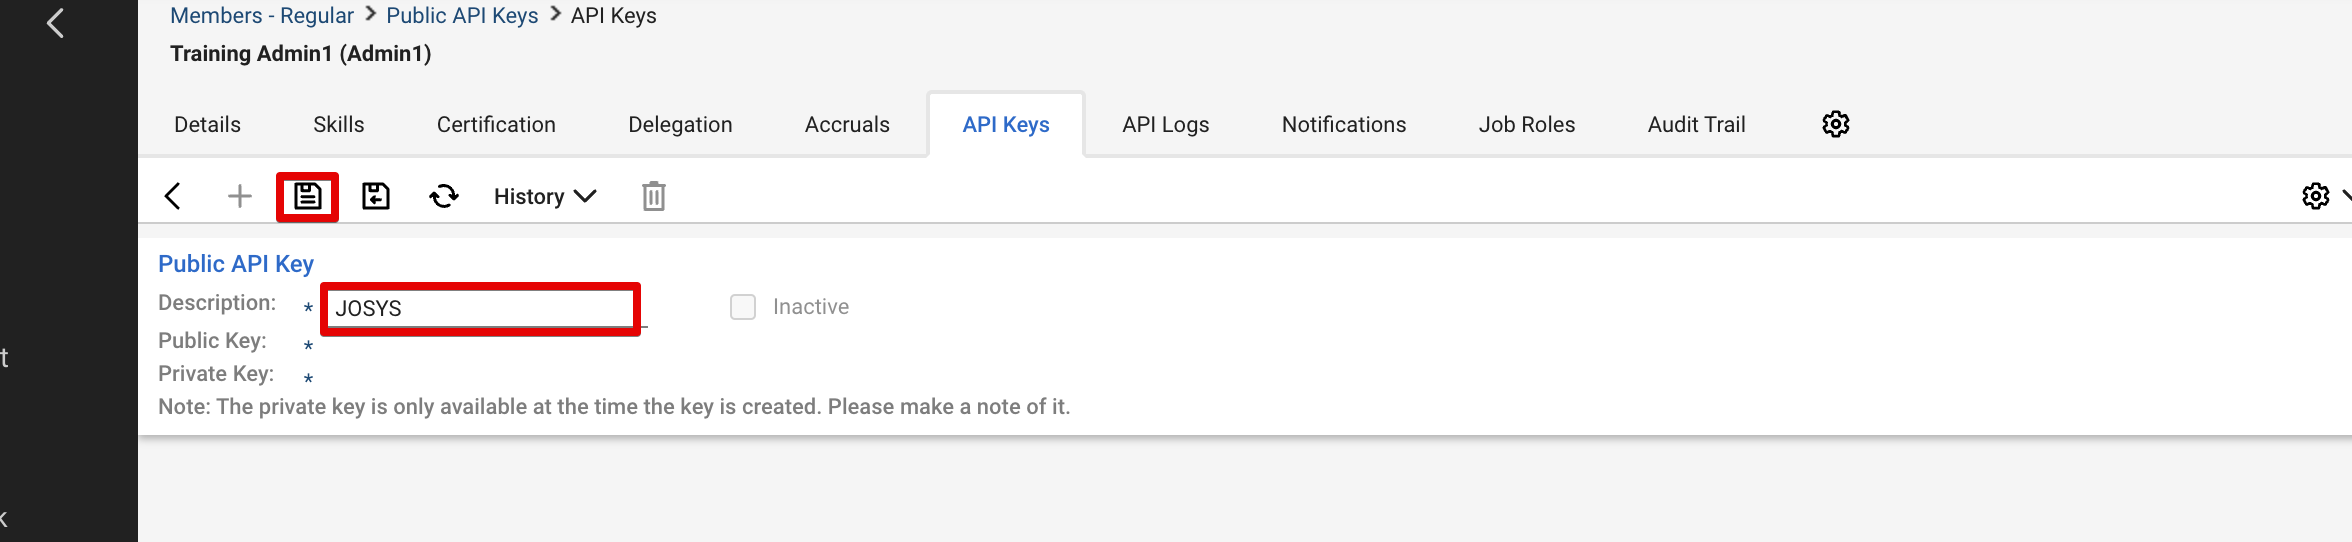Switch to the Details tab
This screenshot has width=2352, height=542.
tap(207, 124)
